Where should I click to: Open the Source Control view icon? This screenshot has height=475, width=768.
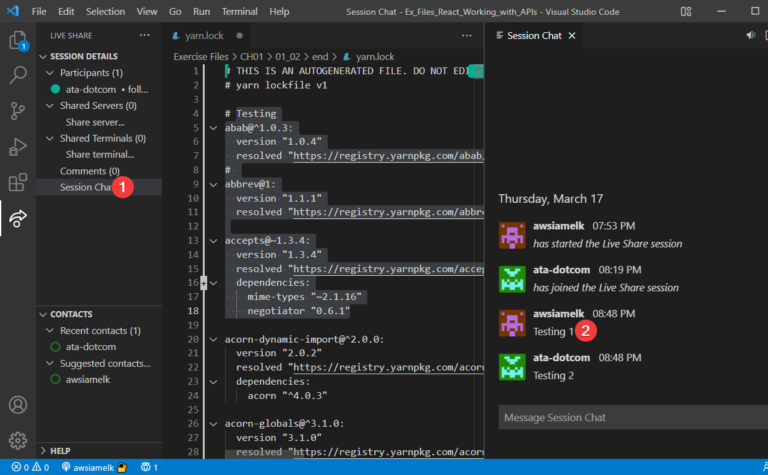[18, 111]
